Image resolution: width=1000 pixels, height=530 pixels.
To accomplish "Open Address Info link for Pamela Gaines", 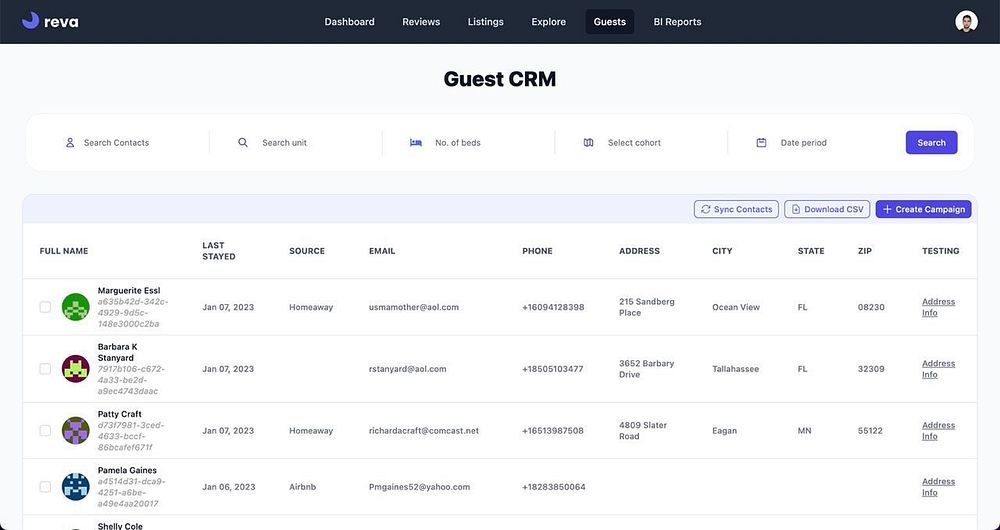I will [938, 487].
